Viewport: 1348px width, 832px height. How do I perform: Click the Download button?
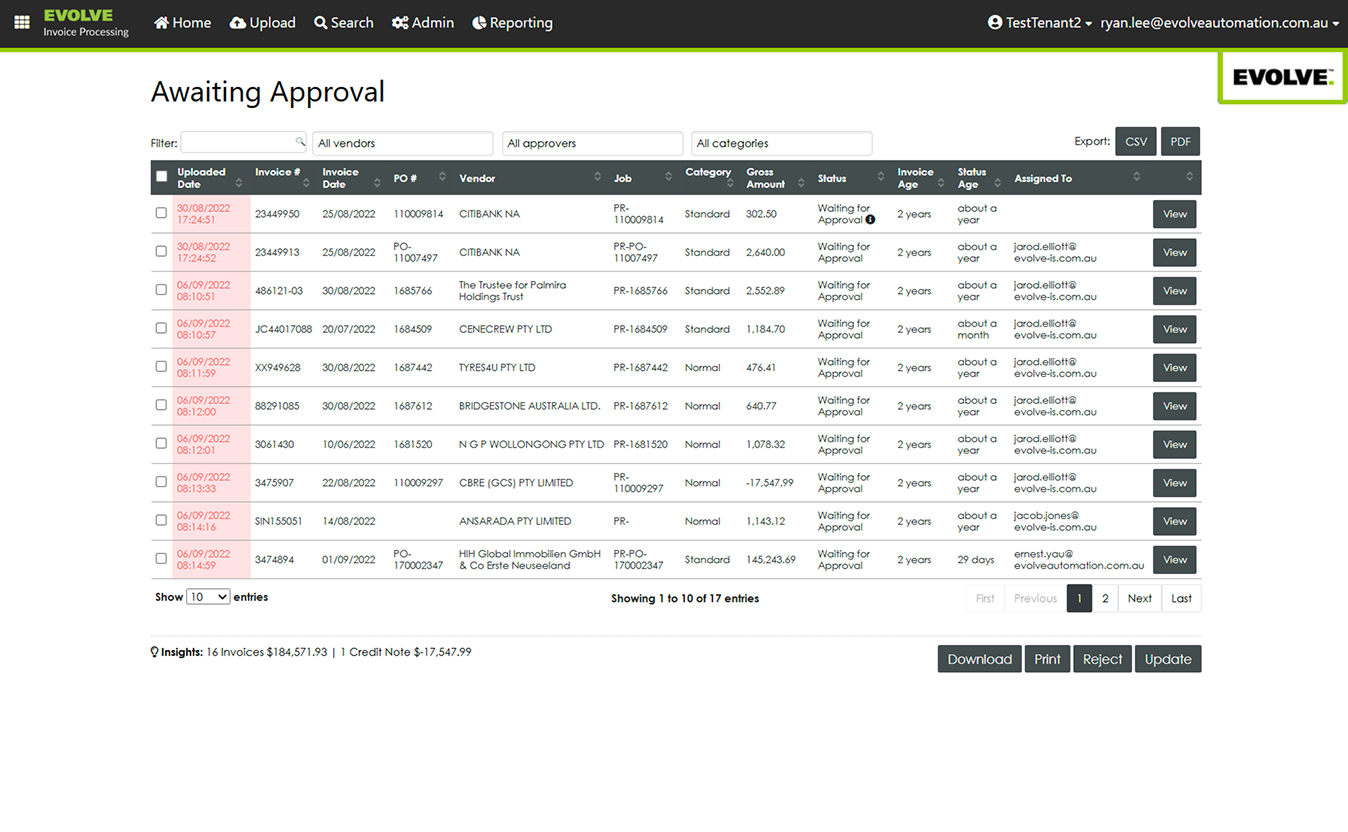980,659
